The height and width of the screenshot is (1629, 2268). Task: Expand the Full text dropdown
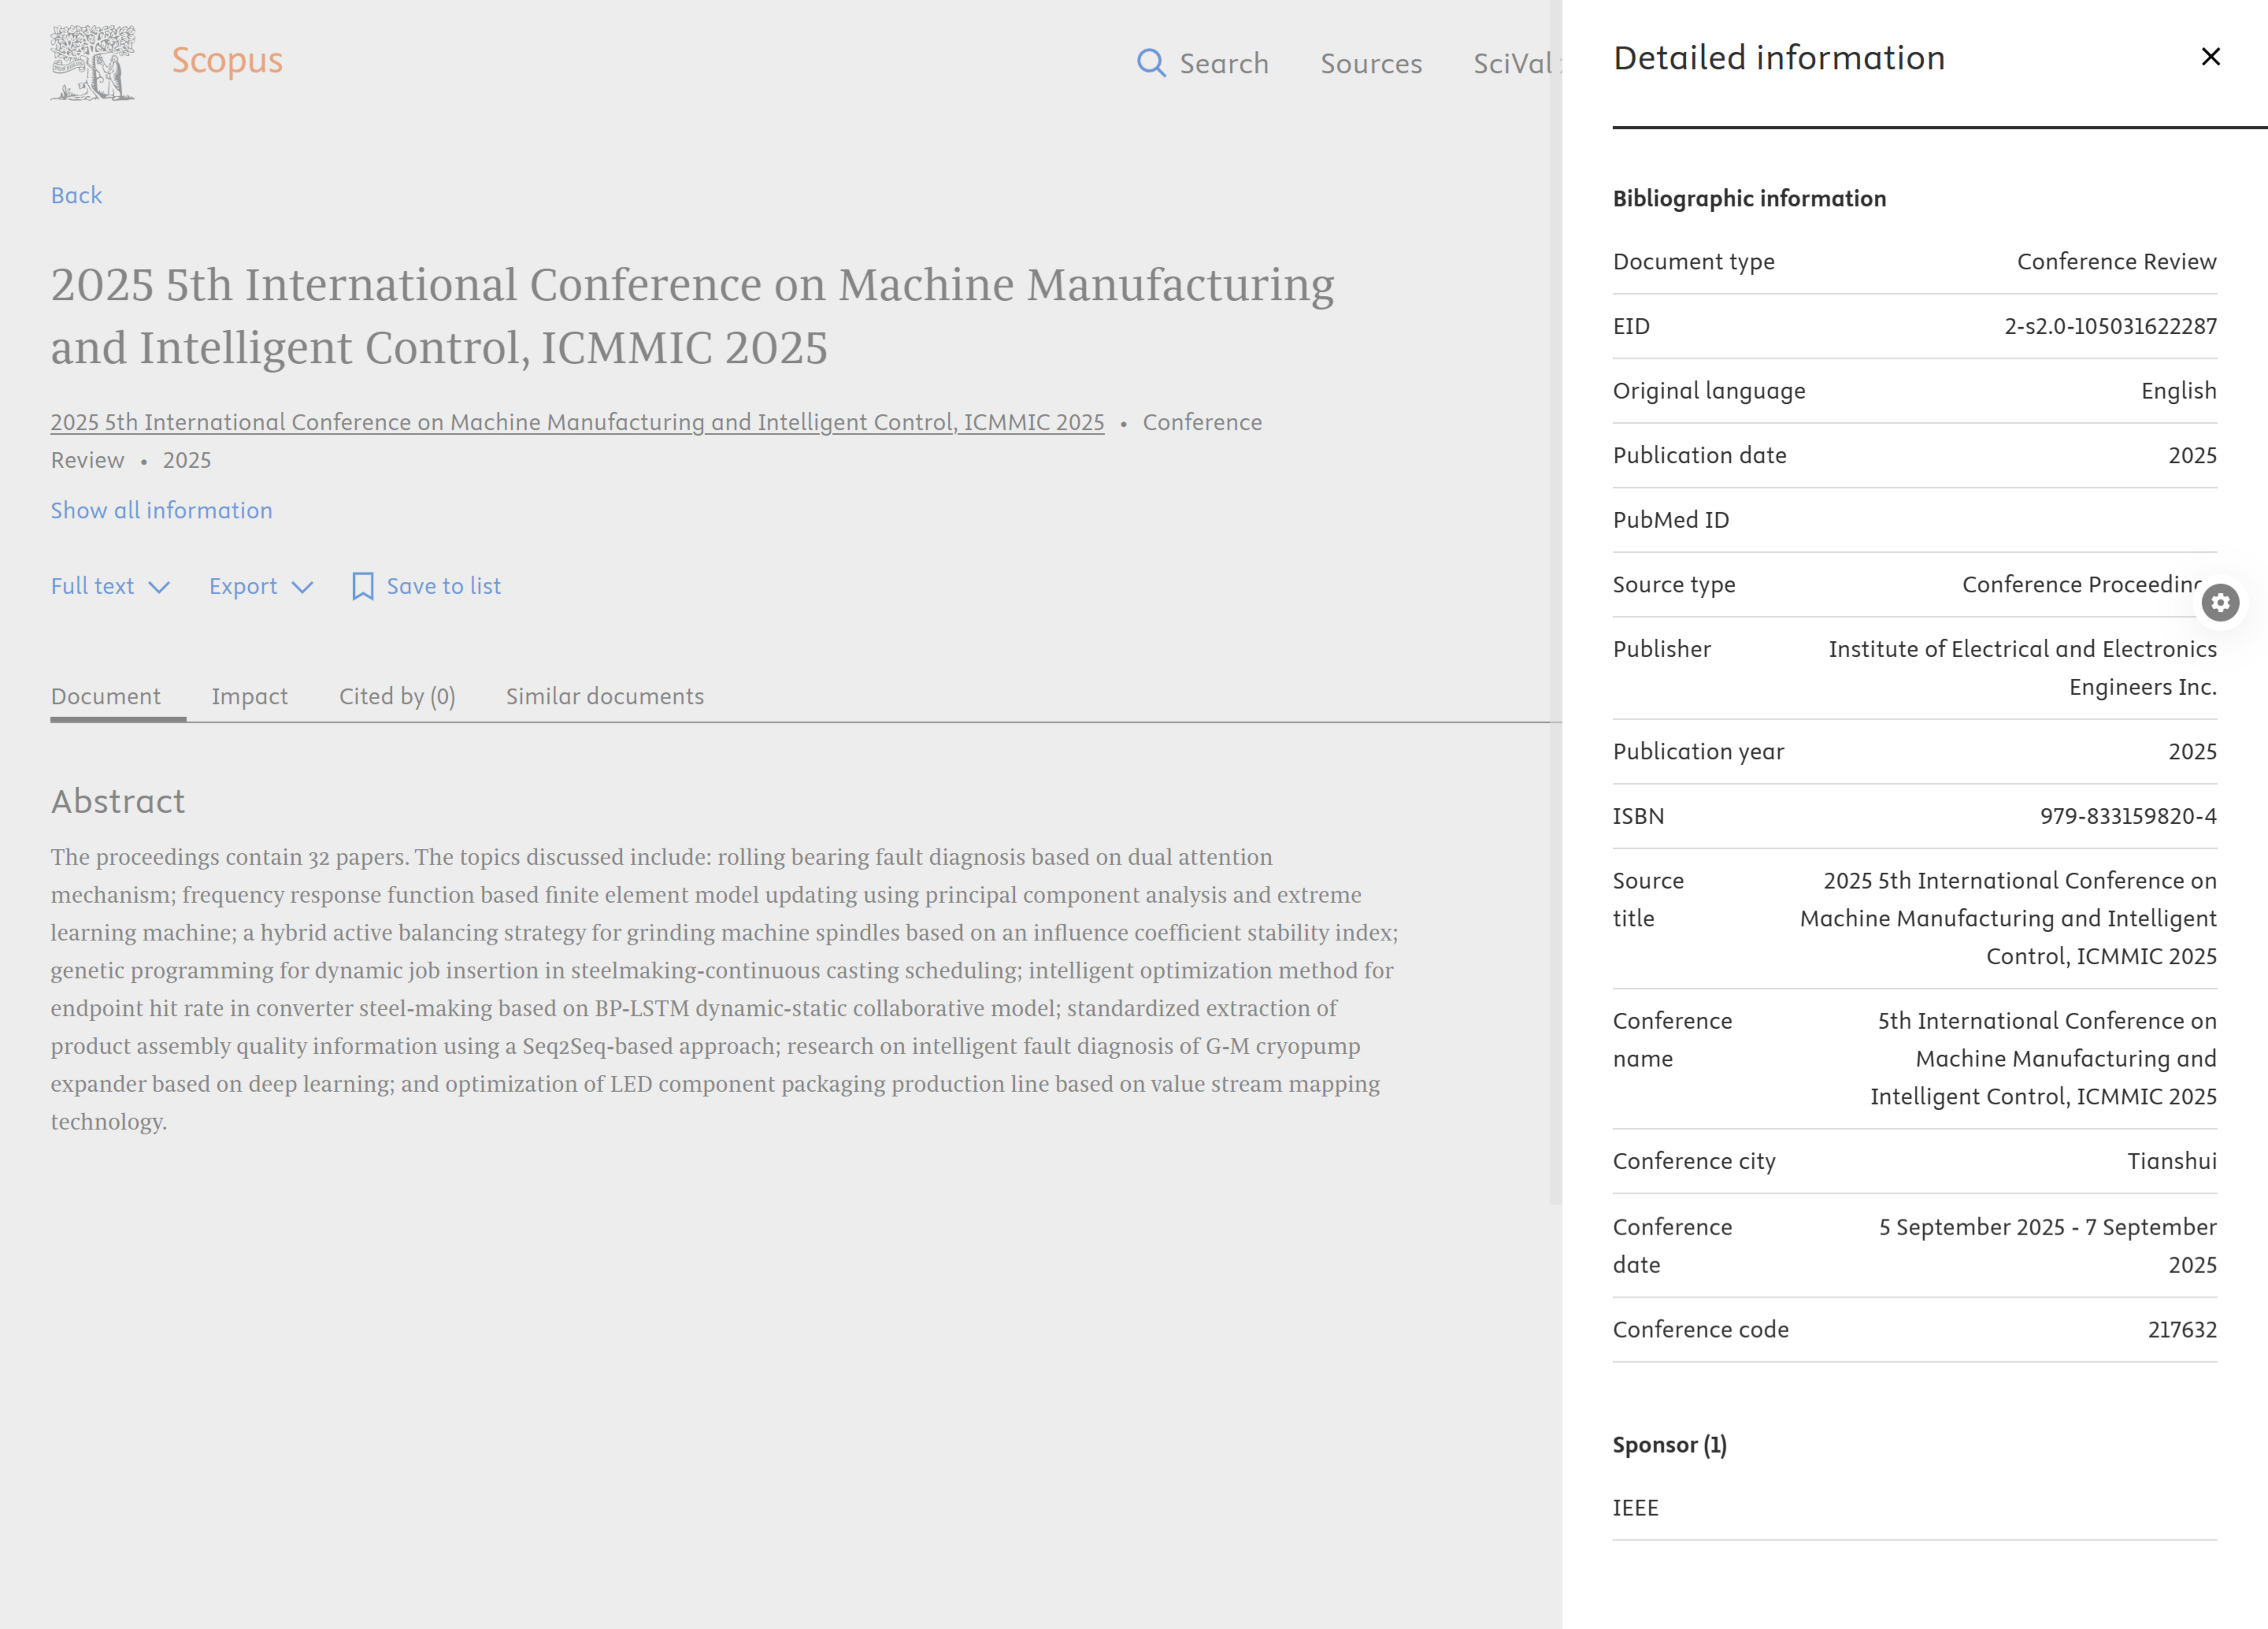point(110,586)
